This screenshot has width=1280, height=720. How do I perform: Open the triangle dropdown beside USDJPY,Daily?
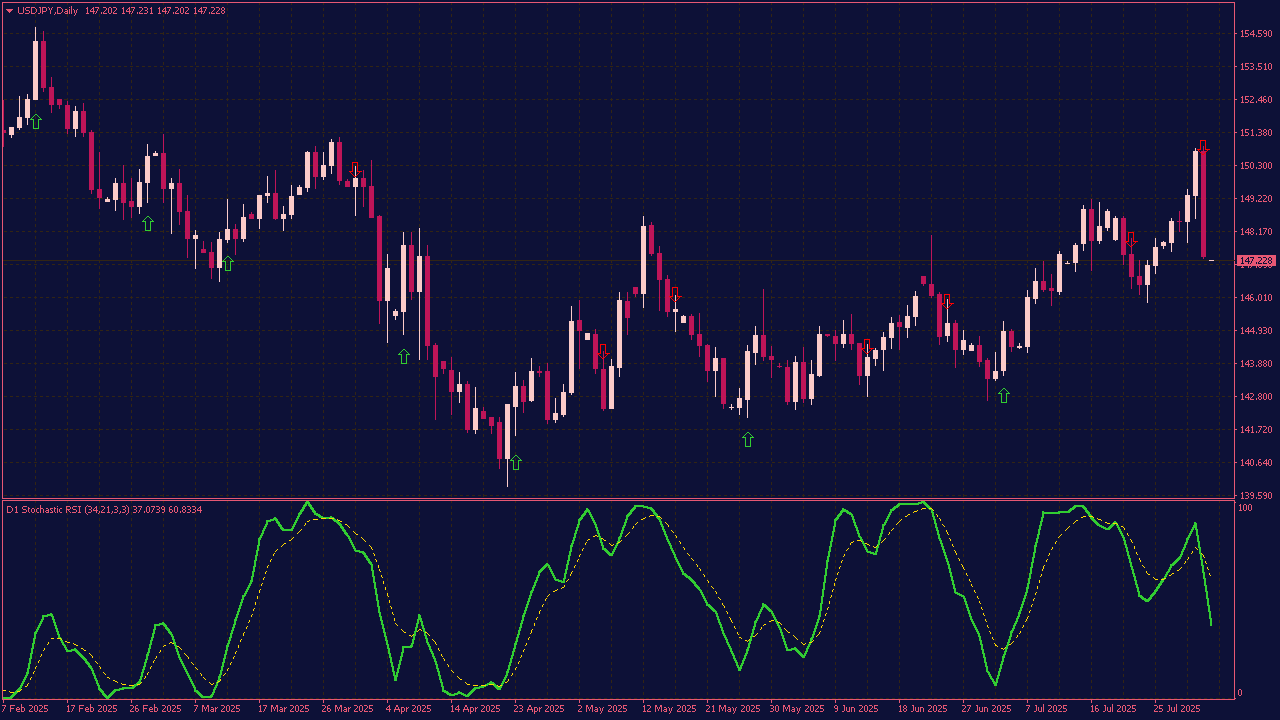pyautogui.click(x=9, y=10)
